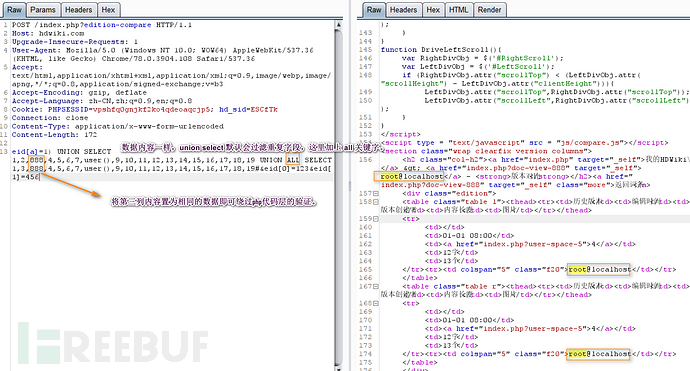Select the response Hex tab

point(433,10)
